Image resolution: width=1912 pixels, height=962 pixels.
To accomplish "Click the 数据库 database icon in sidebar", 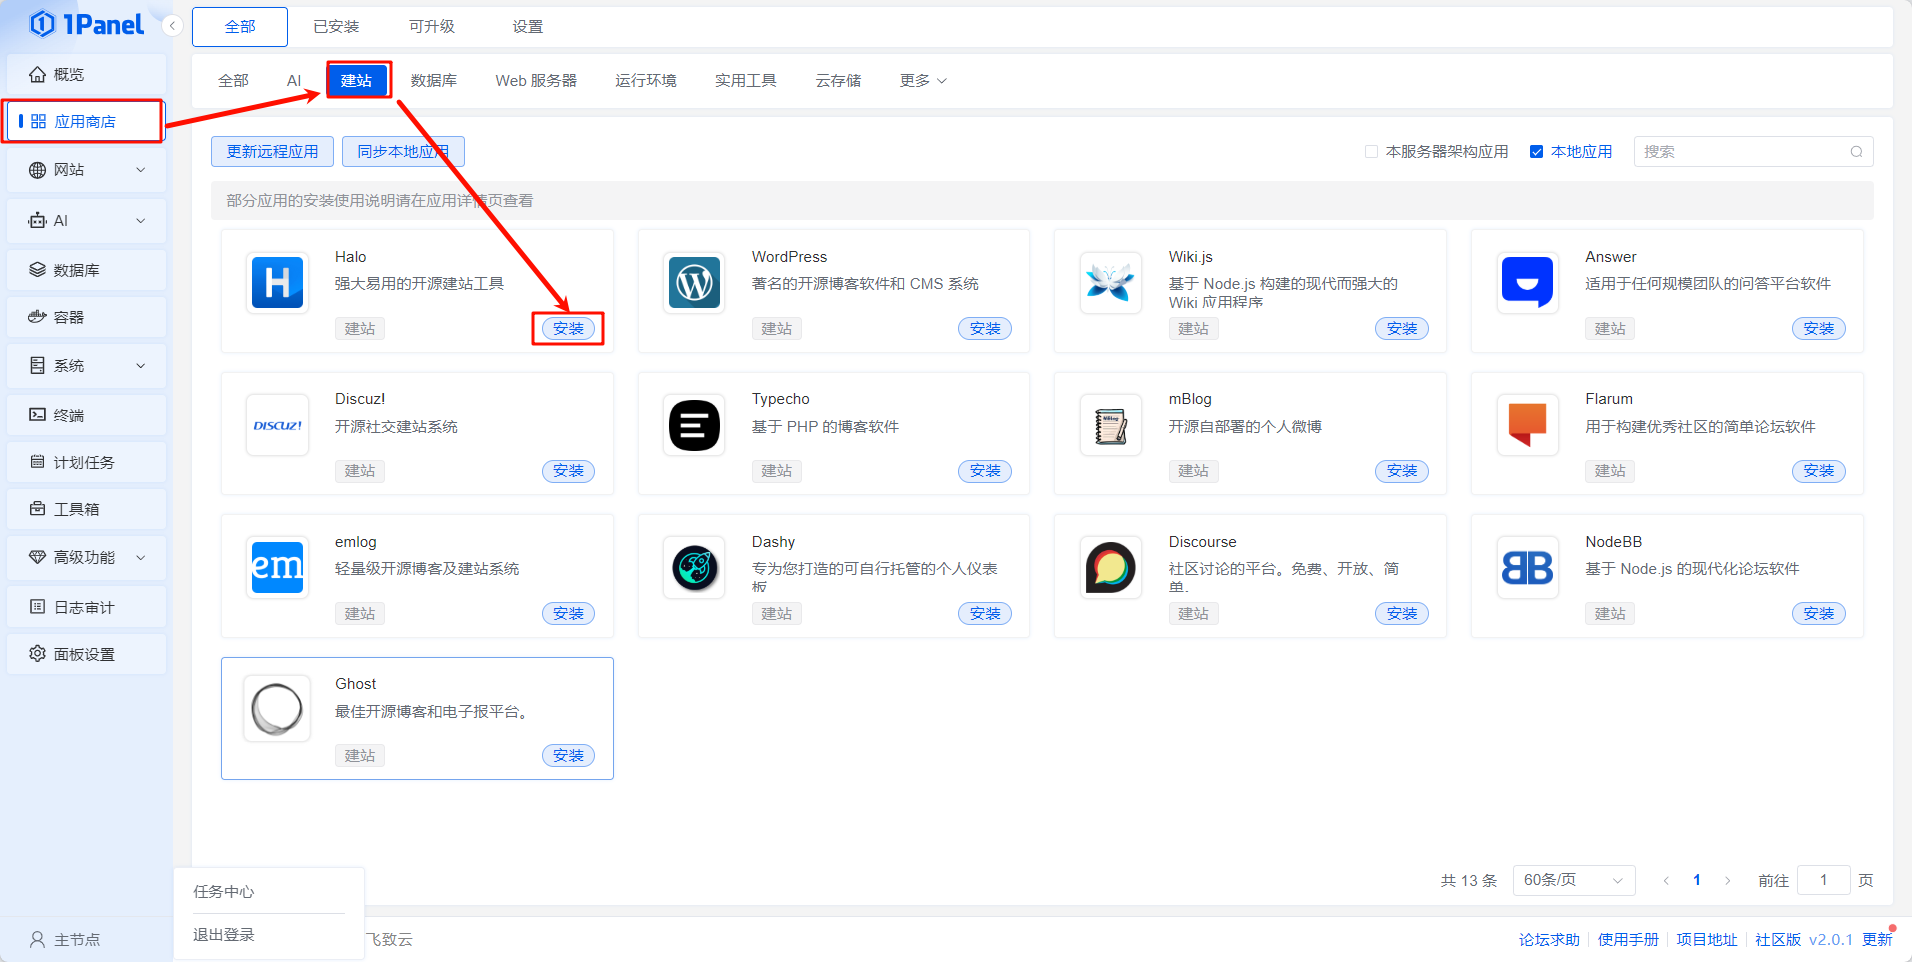I will 37,270.
